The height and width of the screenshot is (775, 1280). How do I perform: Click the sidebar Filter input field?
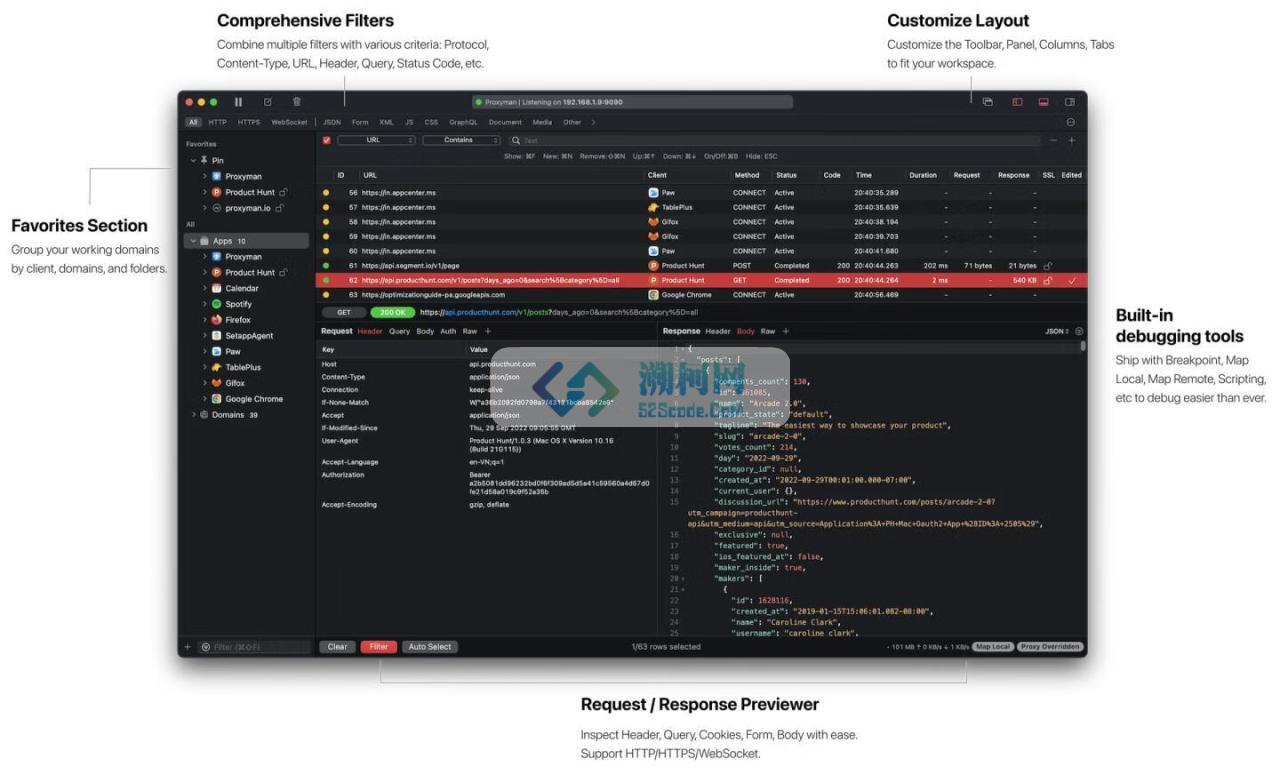(x=255, y=647)
